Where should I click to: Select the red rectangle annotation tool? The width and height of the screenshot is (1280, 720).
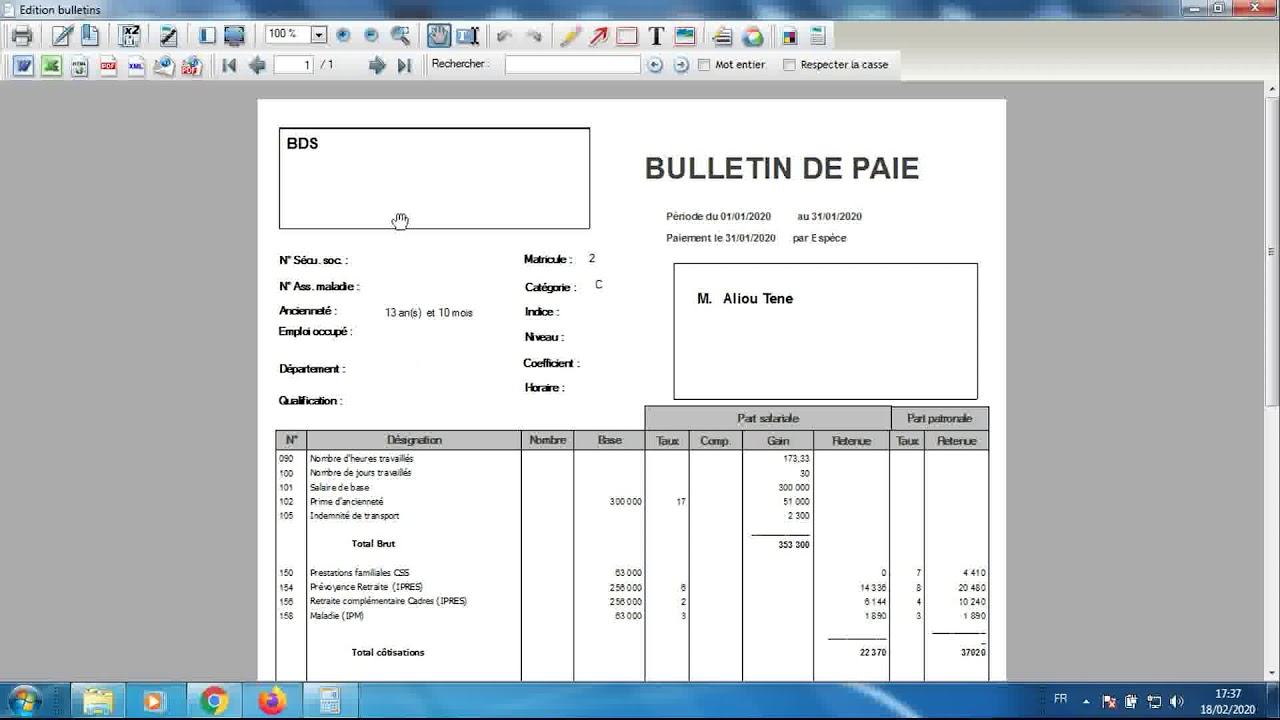[x=627, y=36]
